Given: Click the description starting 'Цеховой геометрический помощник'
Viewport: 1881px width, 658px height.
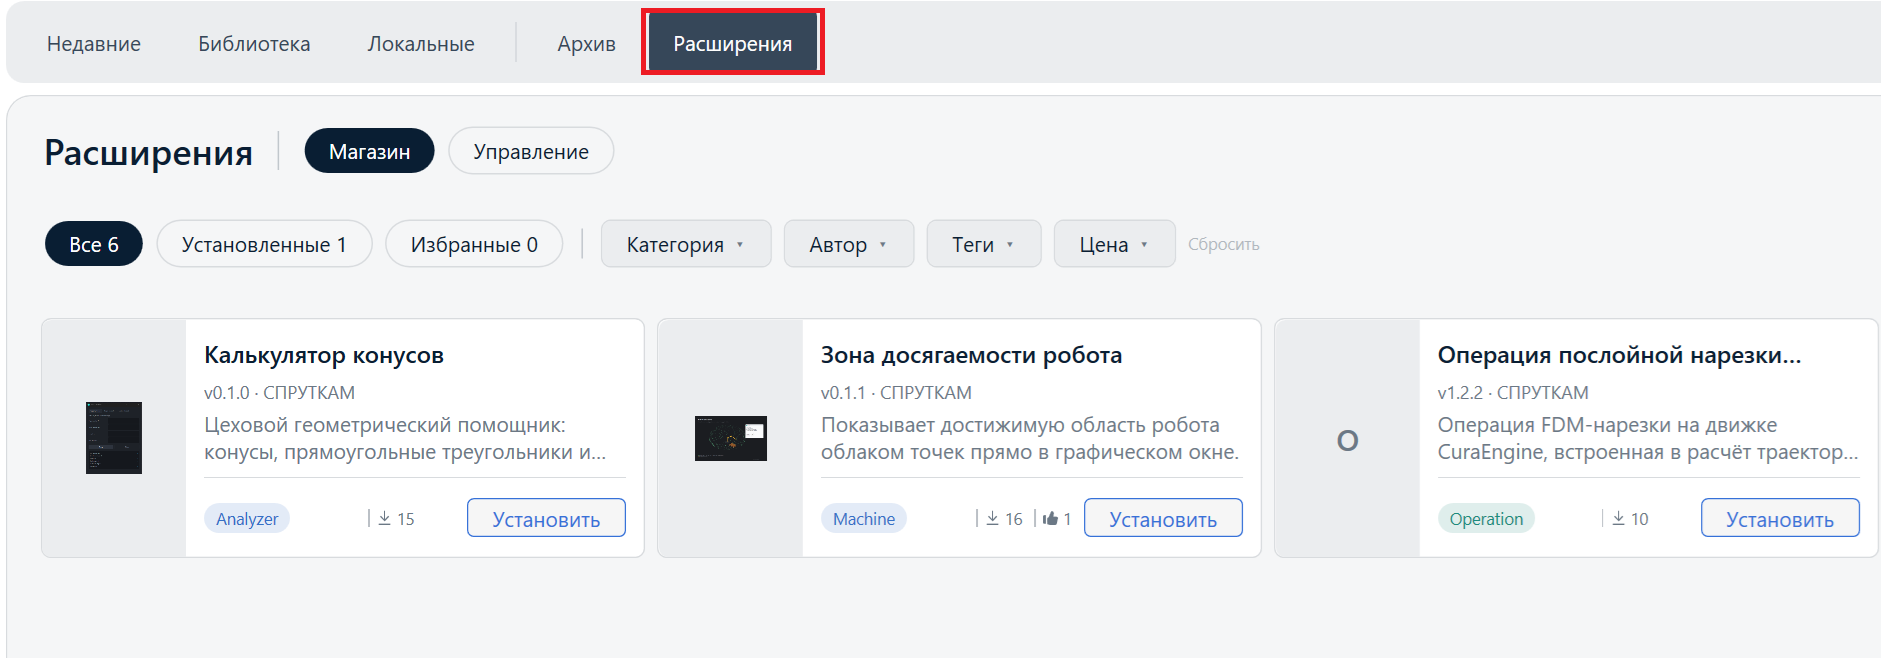Looking at the screenshot, I should (x=405, y=438).
